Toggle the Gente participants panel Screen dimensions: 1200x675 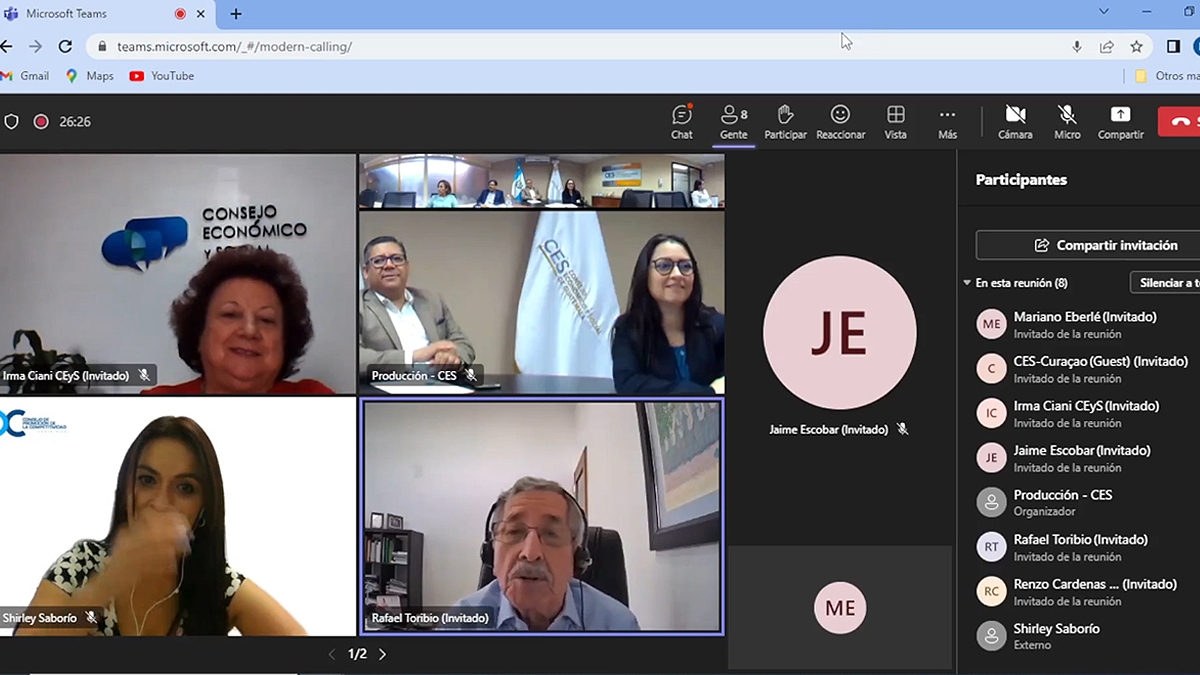[x=733, y=122]
